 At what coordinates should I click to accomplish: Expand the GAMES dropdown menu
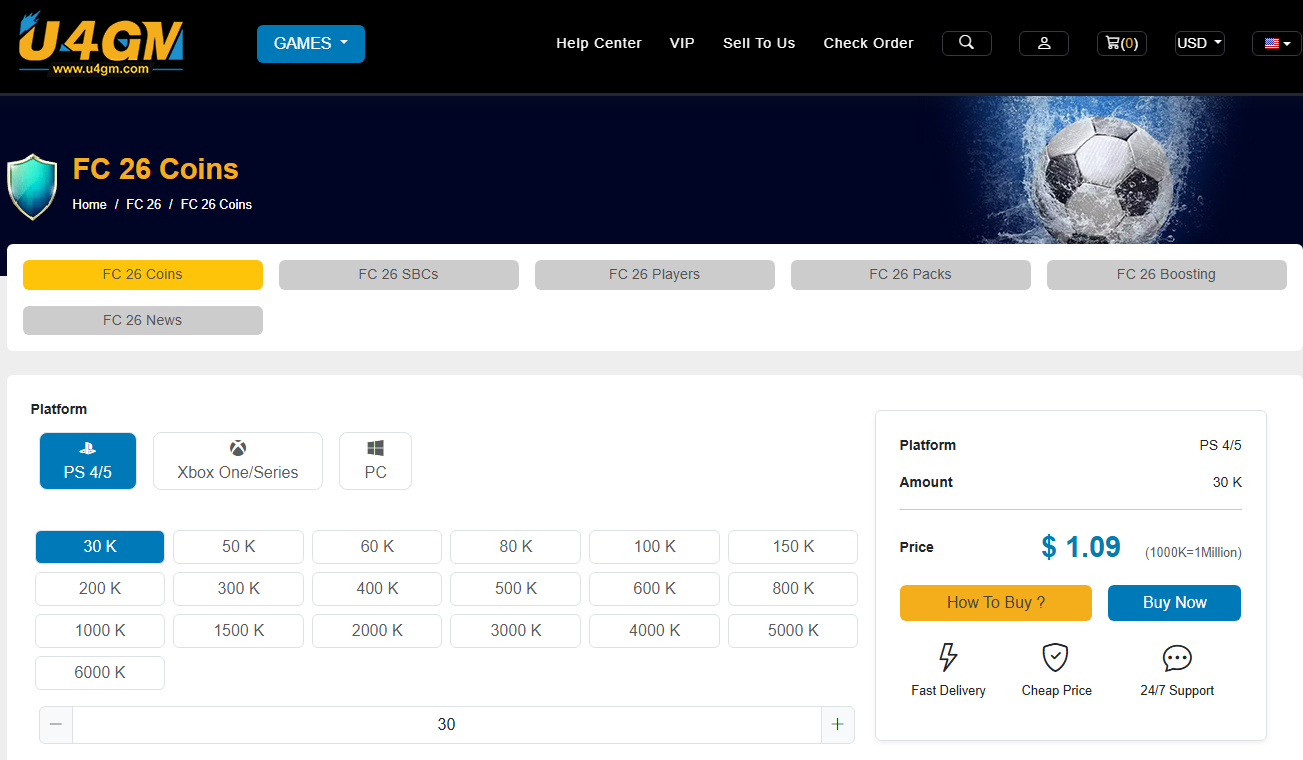click(x=310, y=44)
